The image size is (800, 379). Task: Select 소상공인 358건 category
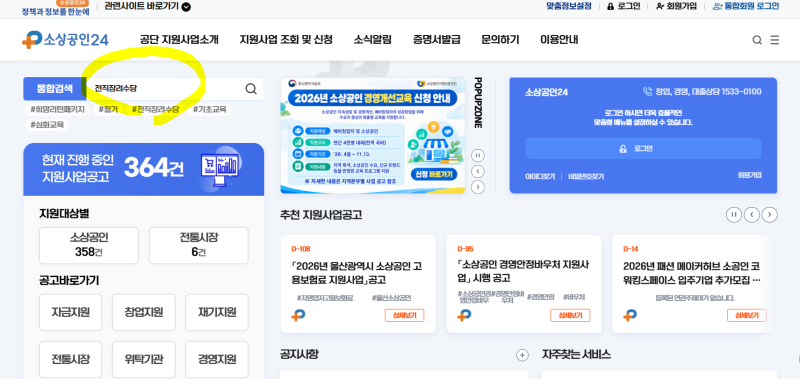(89, 245)
